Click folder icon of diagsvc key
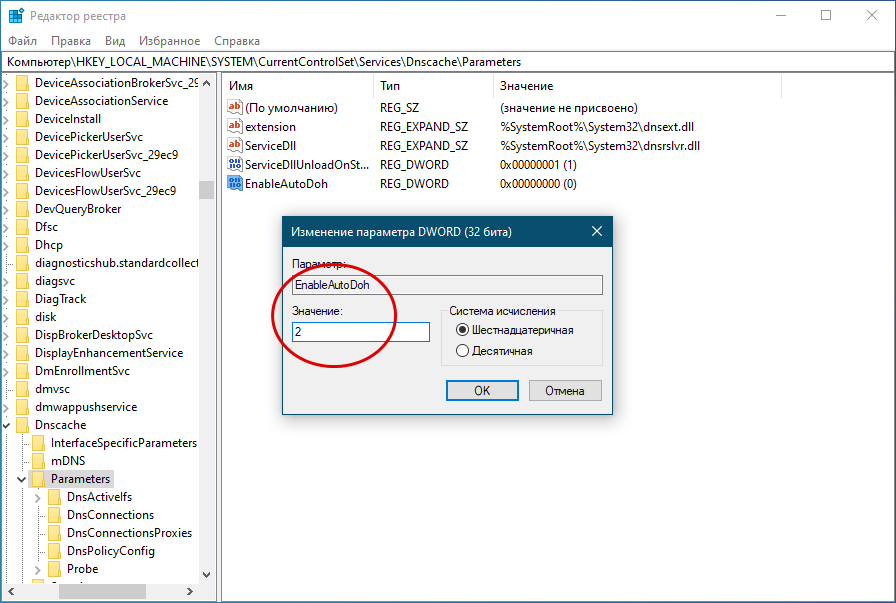 coord(23,281)
